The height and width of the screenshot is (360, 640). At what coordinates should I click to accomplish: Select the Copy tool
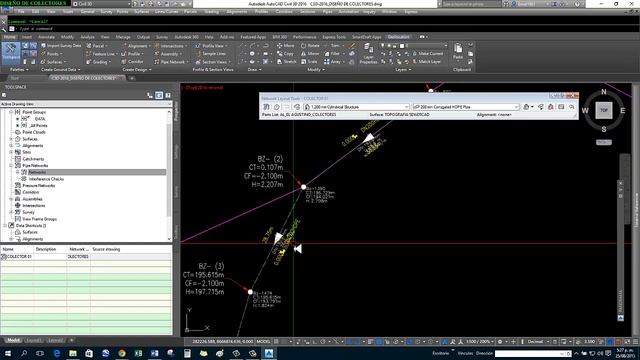[x=285, y=54]
